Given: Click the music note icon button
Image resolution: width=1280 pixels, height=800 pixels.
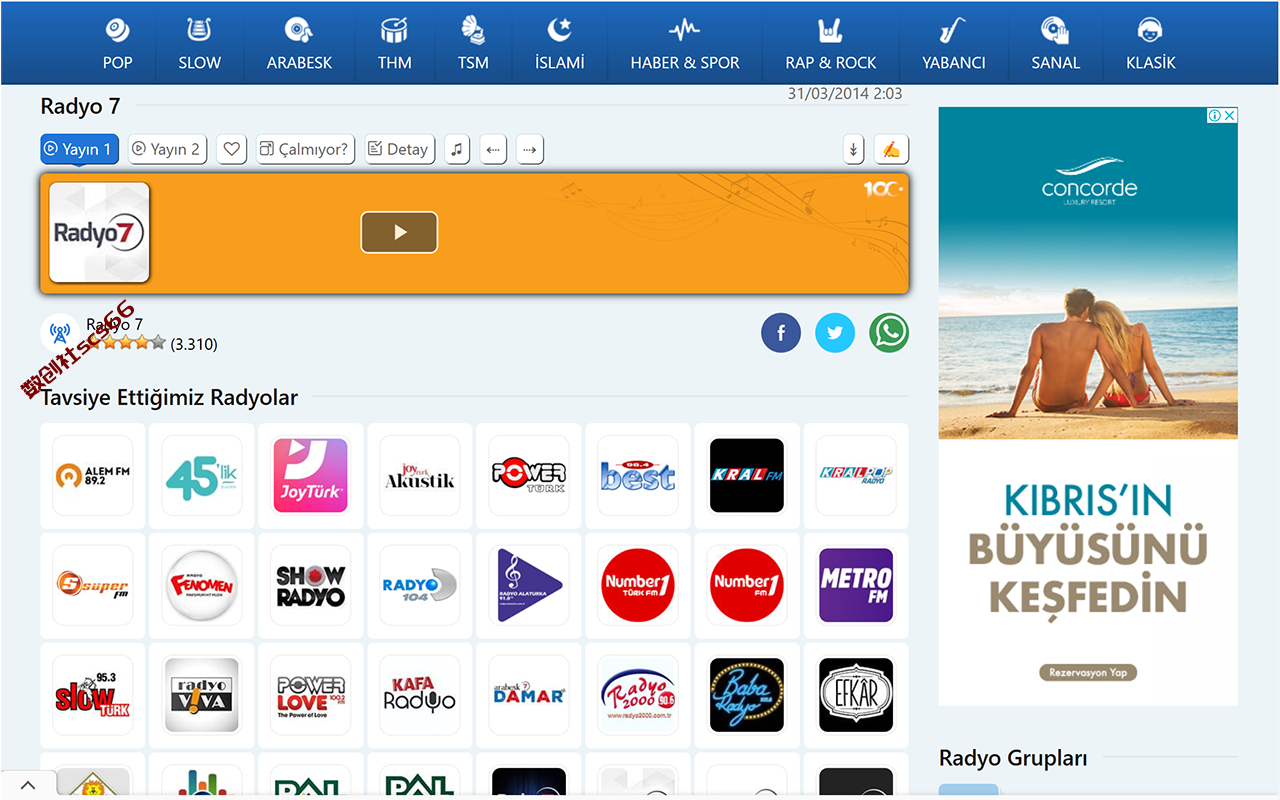Looking at the screenshot, I should [457, 149].
